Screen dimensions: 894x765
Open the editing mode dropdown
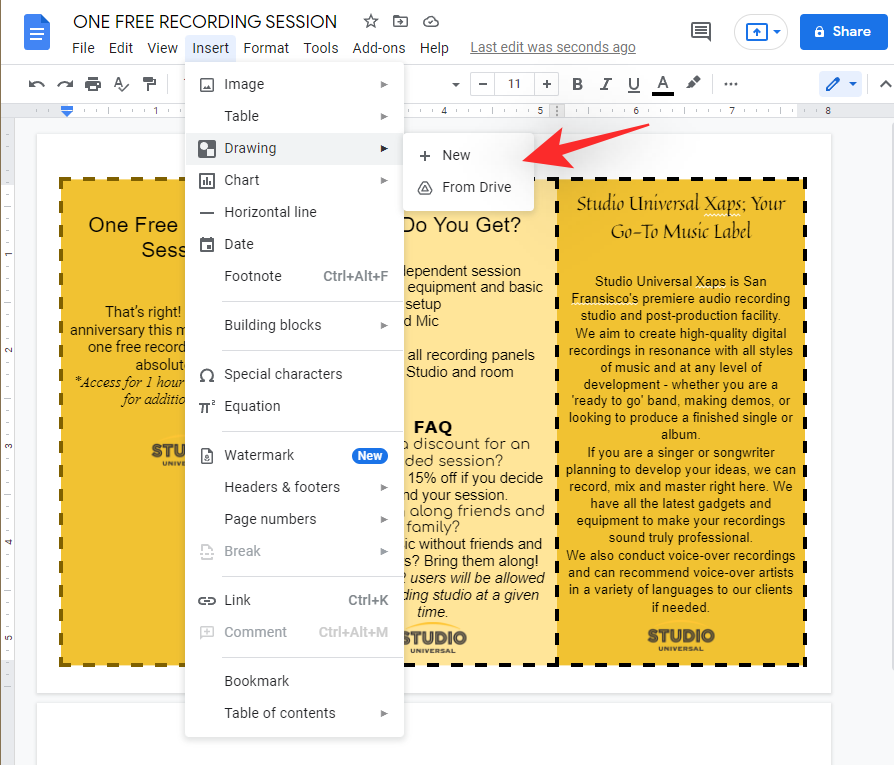click(840, 84)
